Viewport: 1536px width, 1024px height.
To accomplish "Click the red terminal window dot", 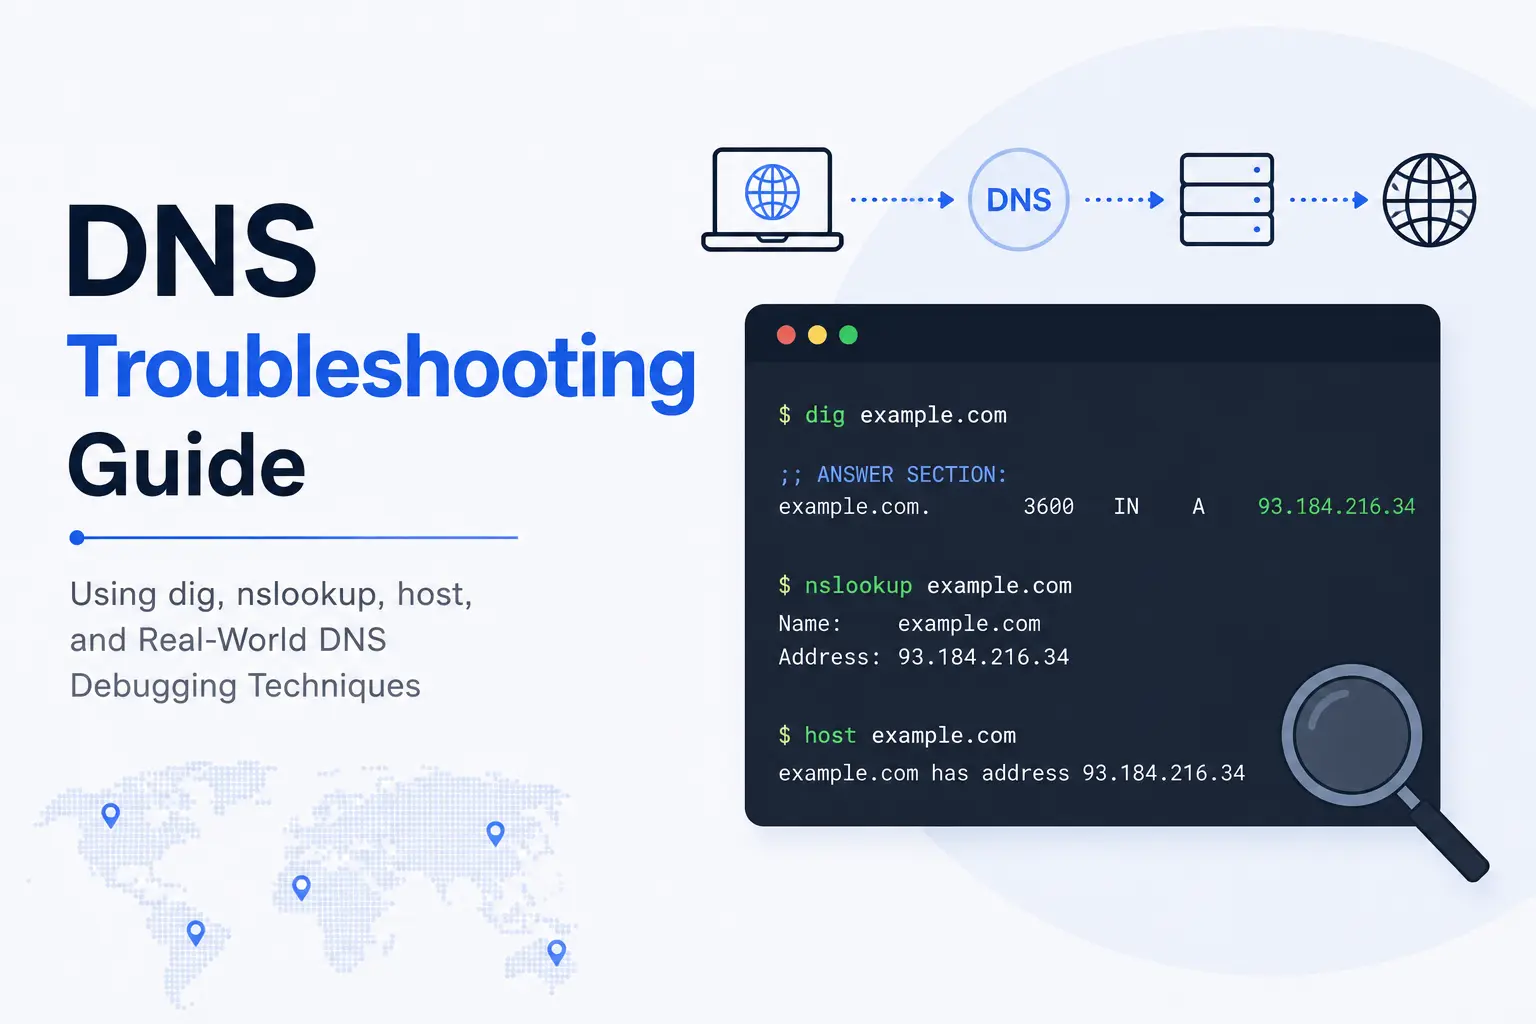I will pyautogui.click(x=786, y=335).
